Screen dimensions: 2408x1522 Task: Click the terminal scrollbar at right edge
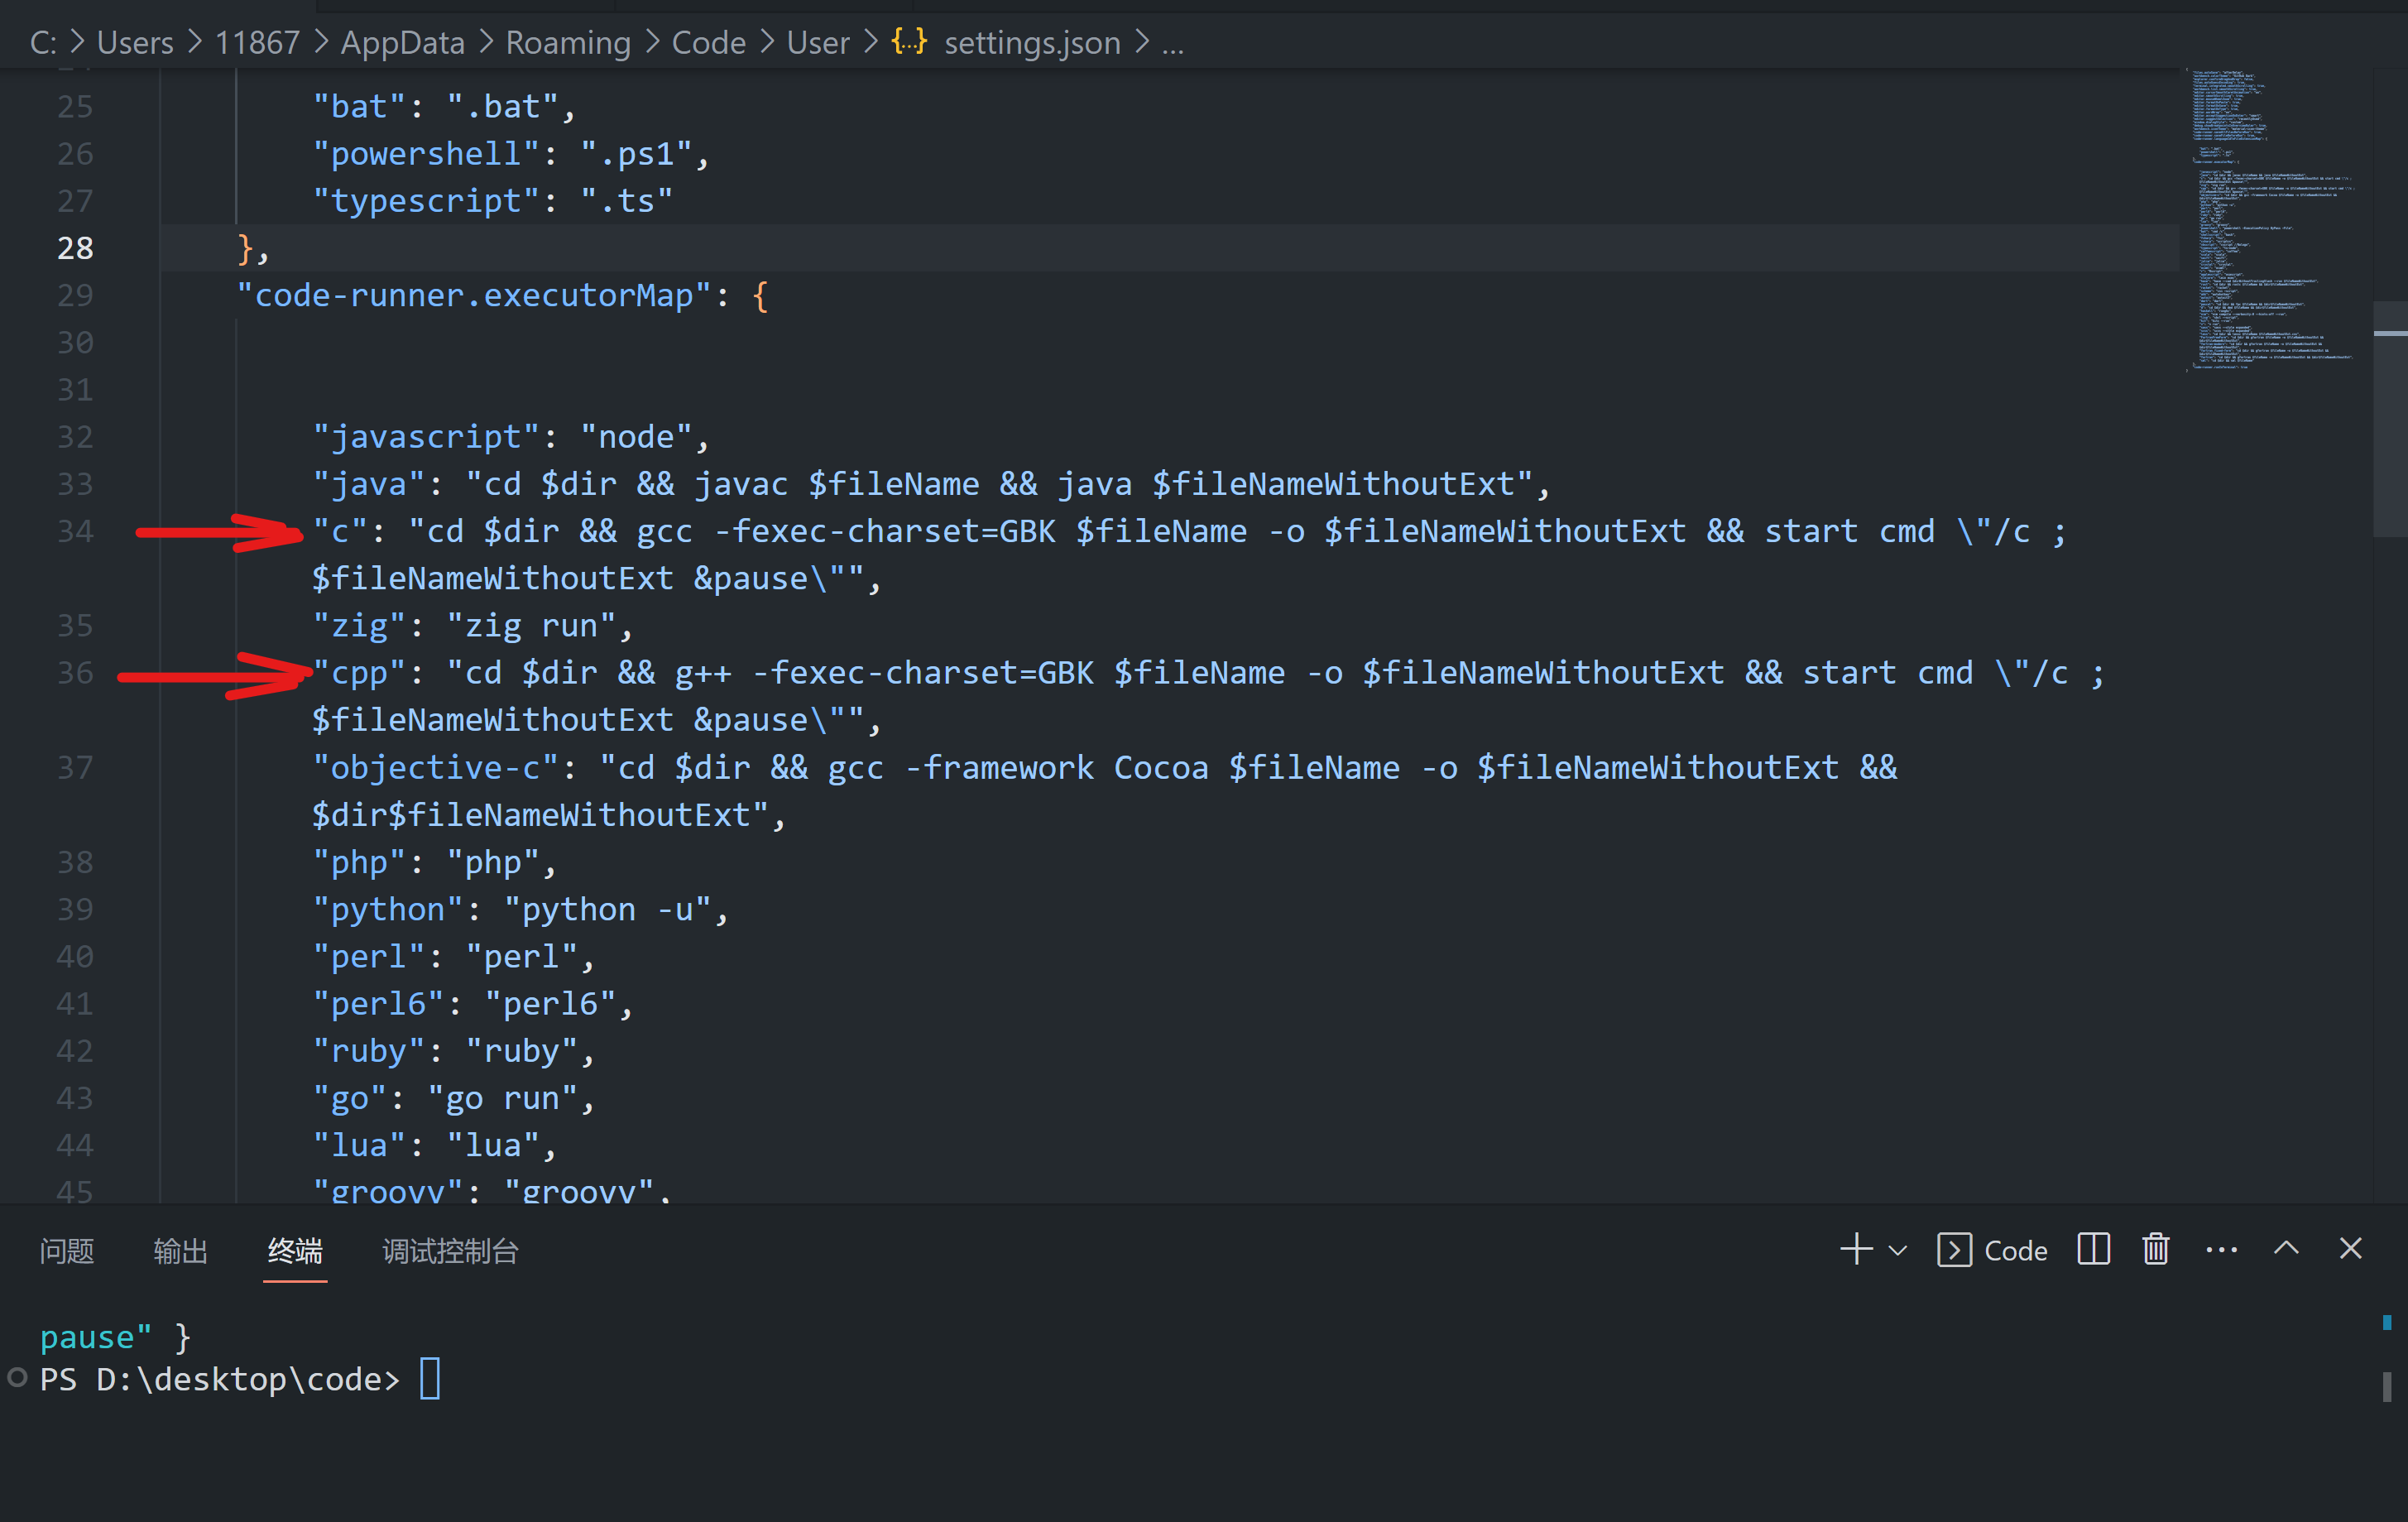pyautogui.click(x=2387, y=1386)
